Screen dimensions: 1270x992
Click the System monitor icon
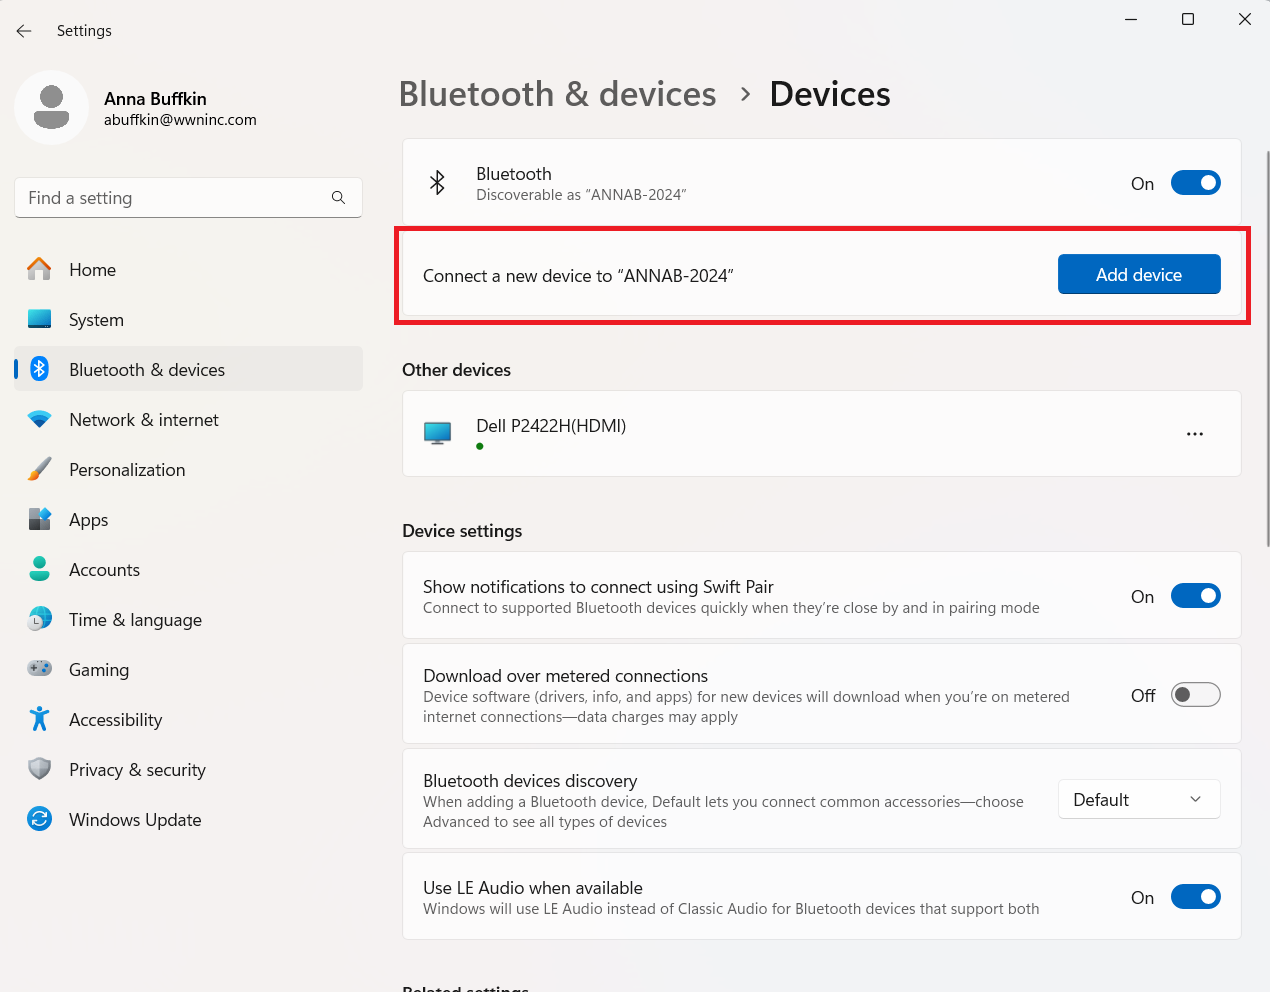(39, 319)
